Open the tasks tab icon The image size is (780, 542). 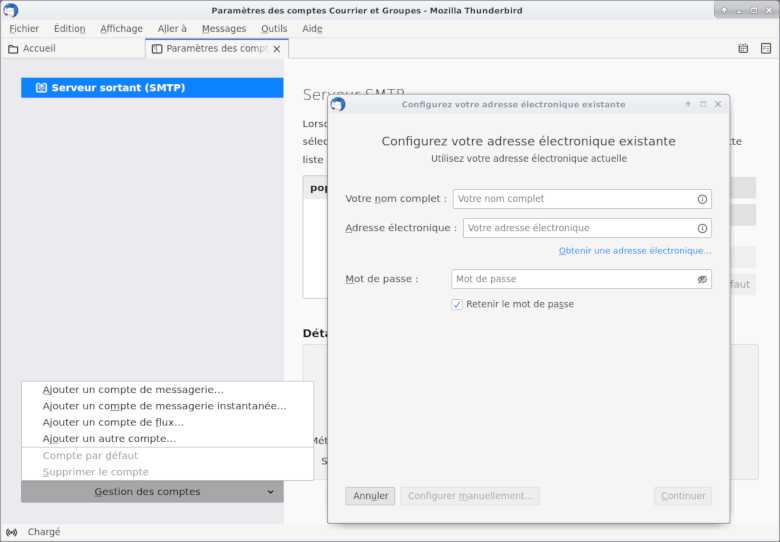click(766, 48)
